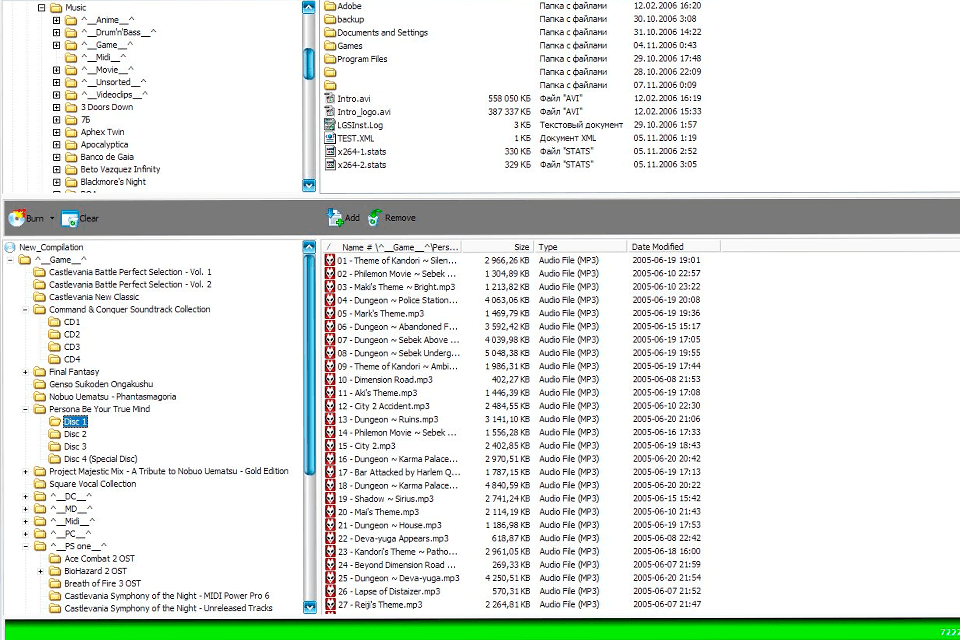Collapse Command & Conquer Soundtrack Collection folder

coord(26,310)
